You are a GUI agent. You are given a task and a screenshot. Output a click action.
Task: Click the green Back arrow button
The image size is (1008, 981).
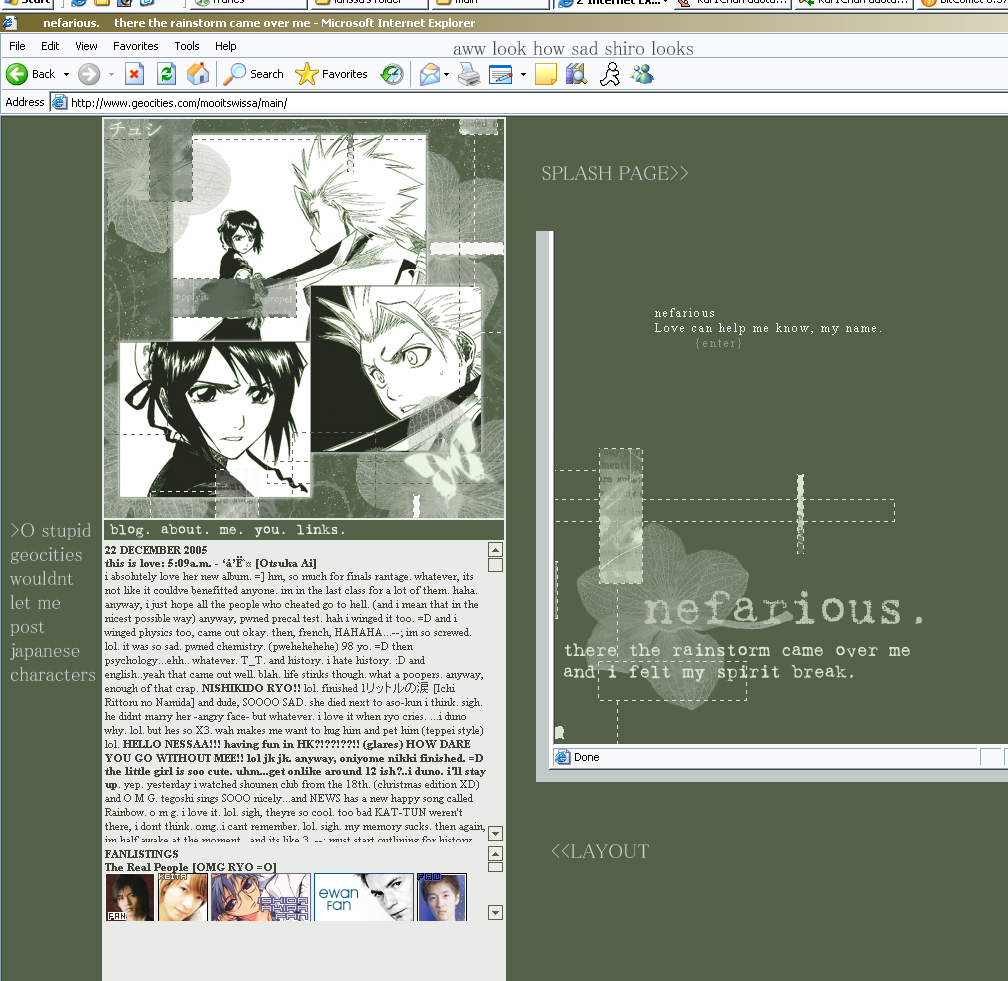tap(17, 74)
